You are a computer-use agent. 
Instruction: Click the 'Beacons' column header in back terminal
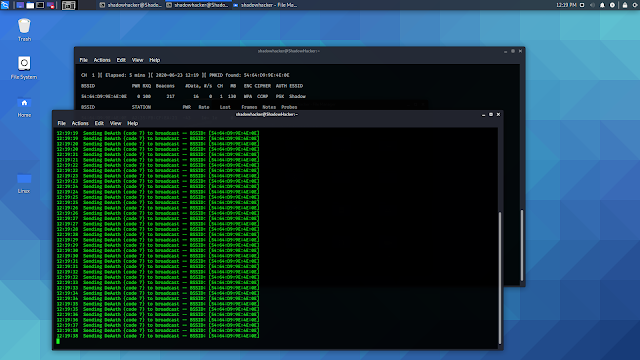coord(165,86)
